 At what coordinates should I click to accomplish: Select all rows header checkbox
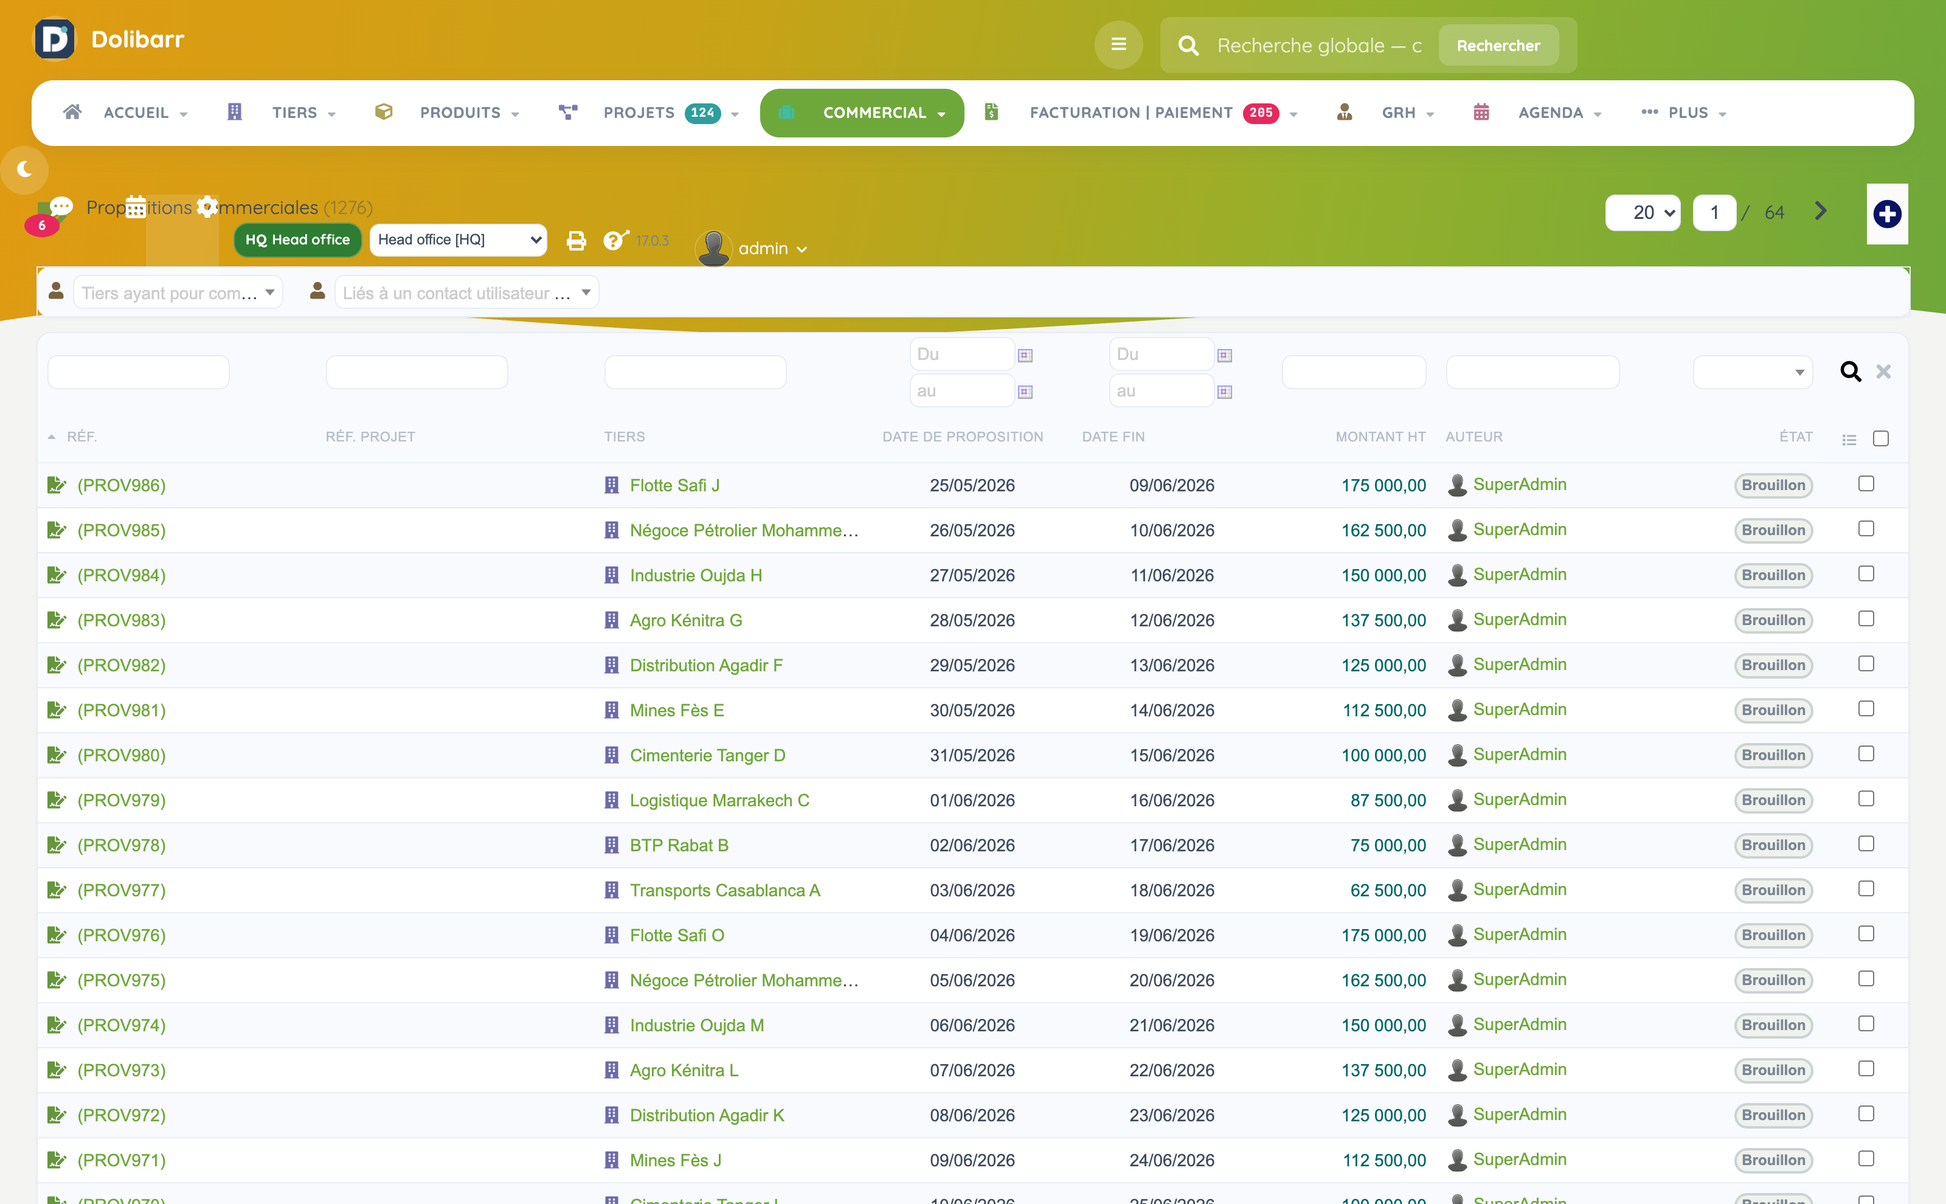pyautogui.click(x=1881, y=438)
